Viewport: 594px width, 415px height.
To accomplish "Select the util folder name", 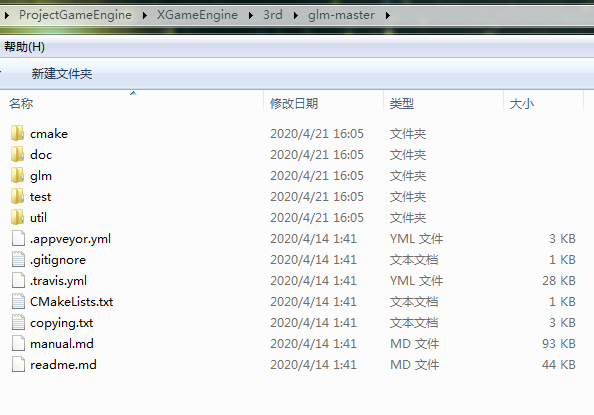I will (38, 218).
